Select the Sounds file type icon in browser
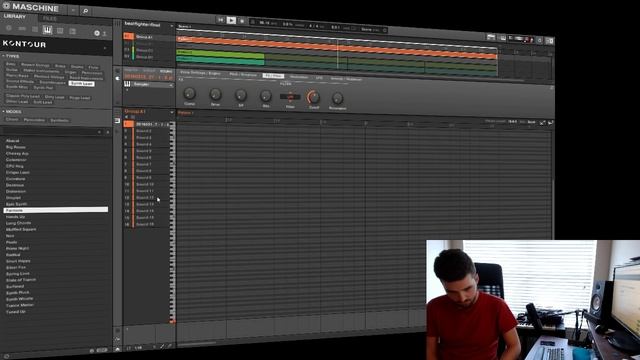The width and height of the screenshot is (640, 360). pos(35,29)
